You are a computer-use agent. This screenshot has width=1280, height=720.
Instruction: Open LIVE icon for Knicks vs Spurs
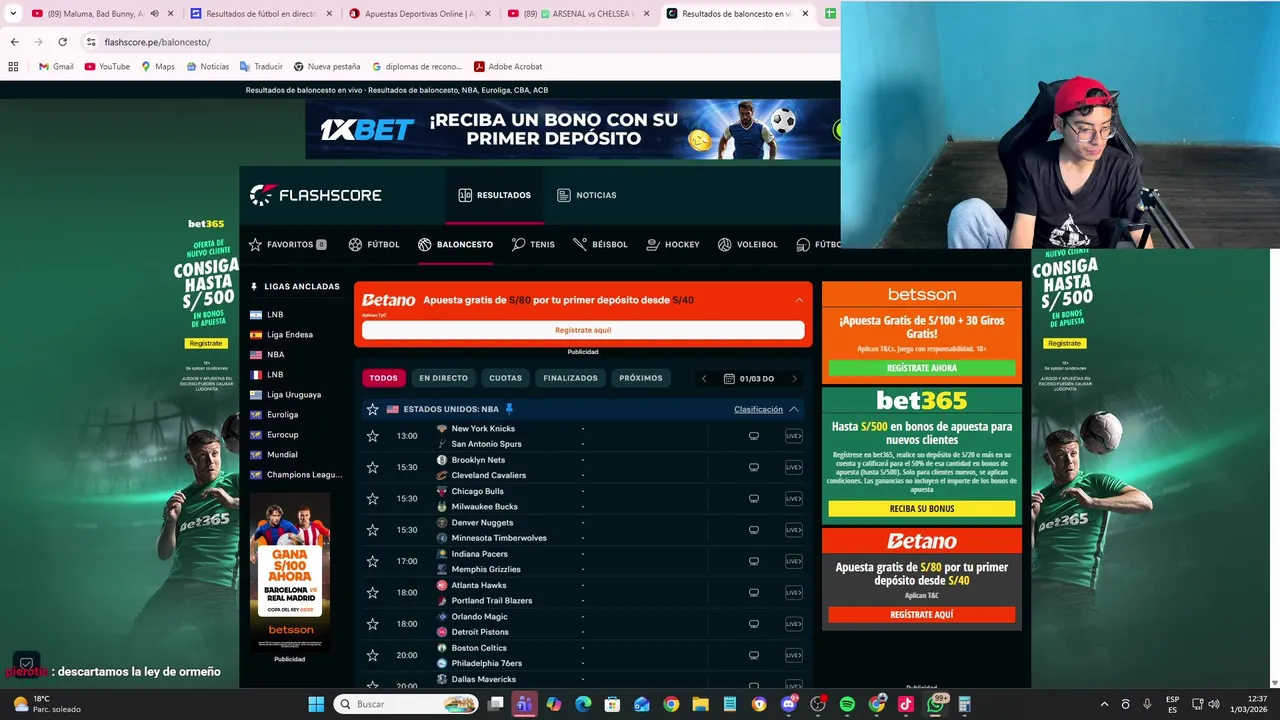pos(793,436)
